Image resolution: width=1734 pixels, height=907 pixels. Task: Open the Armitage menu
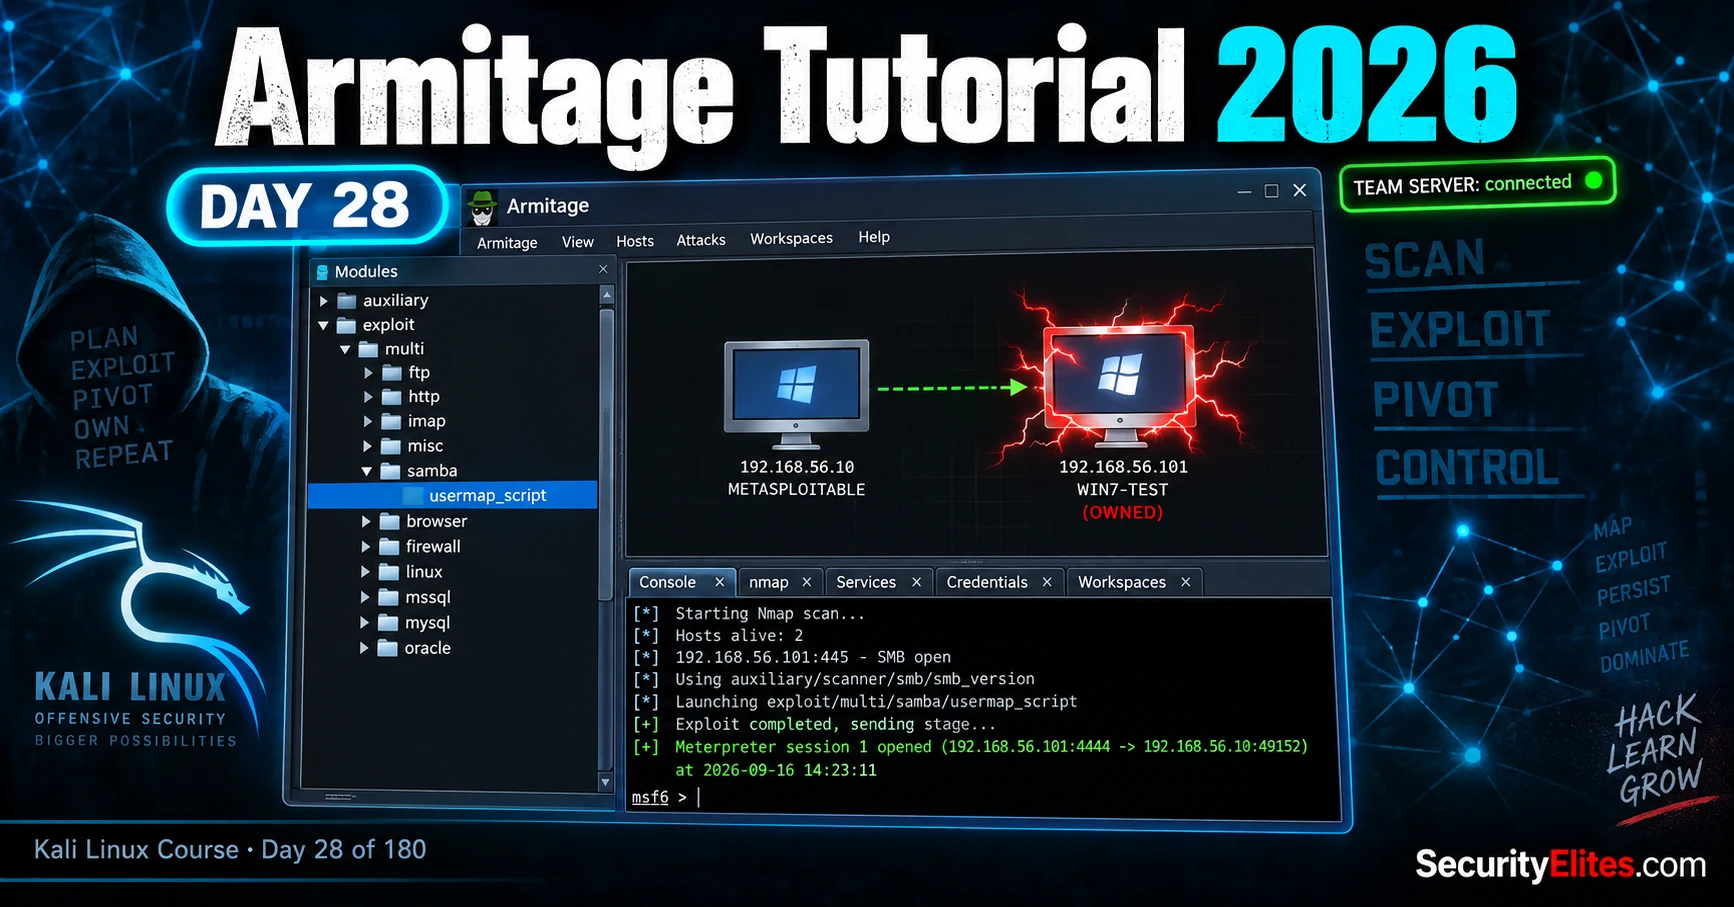[507, 243]
